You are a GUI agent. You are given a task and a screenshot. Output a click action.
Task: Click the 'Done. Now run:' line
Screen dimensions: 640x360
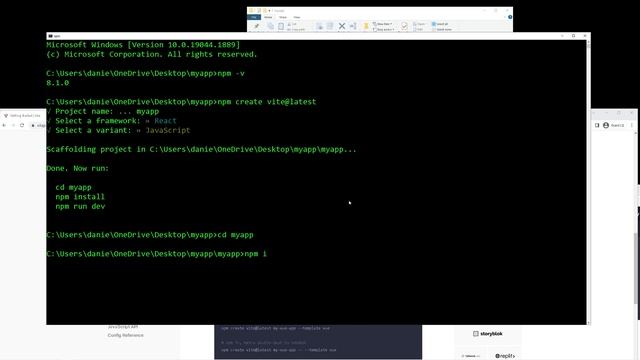click(78, 168)
